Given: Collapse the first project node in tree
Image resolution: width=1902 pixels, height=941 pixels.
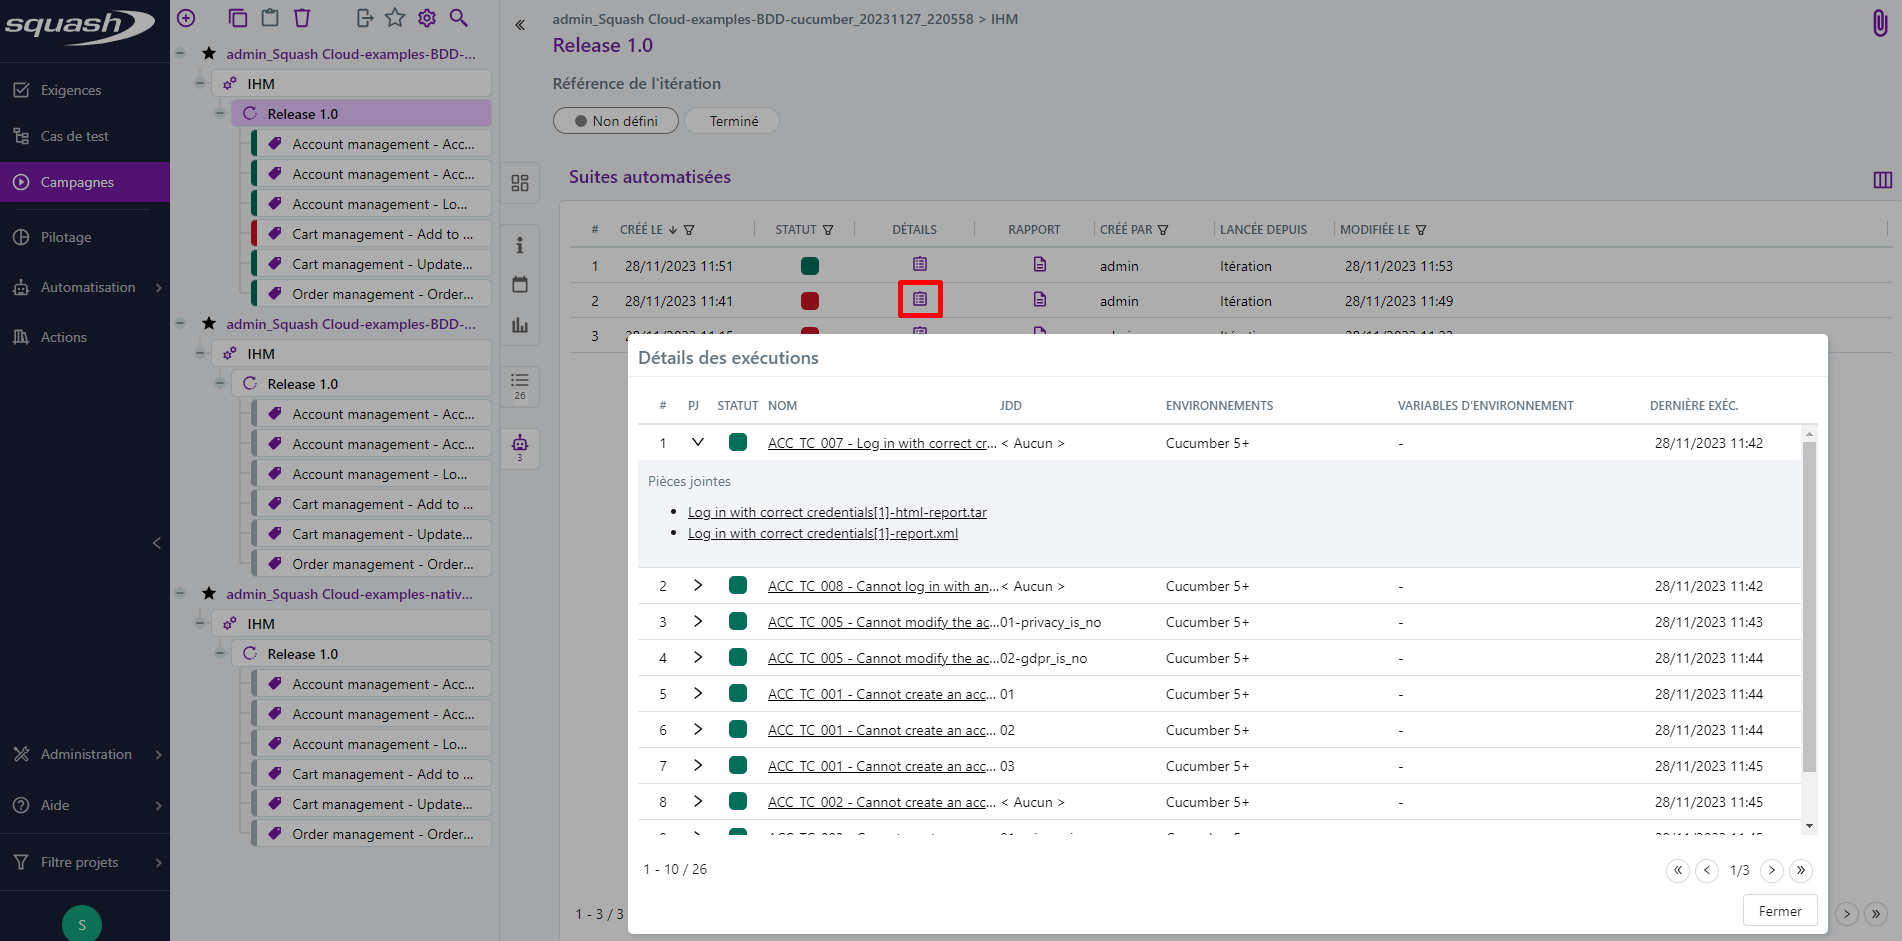Looking at the screenshot, I should tap(180, 53).
